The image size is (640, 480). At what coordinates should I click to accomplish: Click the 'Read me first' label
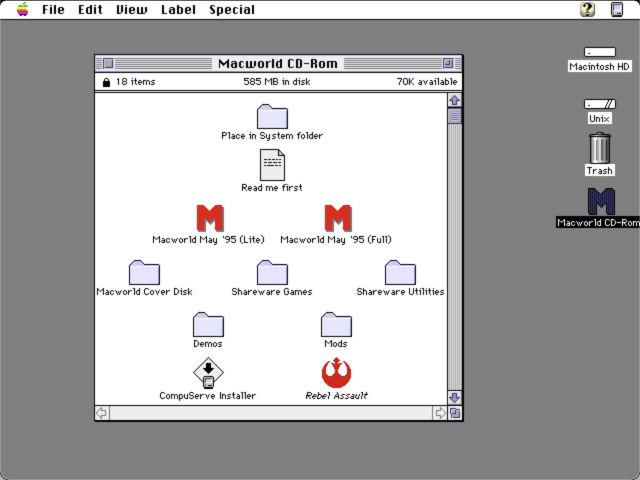pyautogui.click(x=272, y=188)
